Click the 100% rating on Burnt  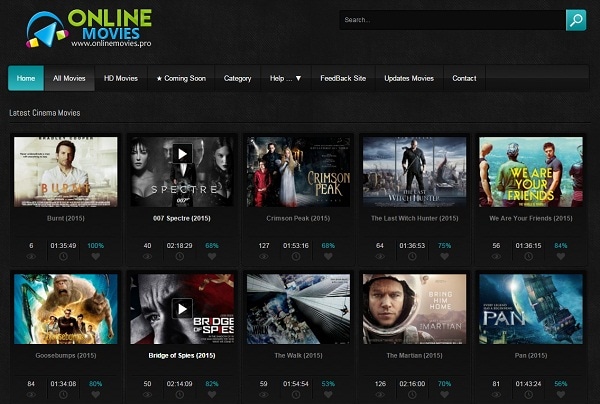(96, 246)
